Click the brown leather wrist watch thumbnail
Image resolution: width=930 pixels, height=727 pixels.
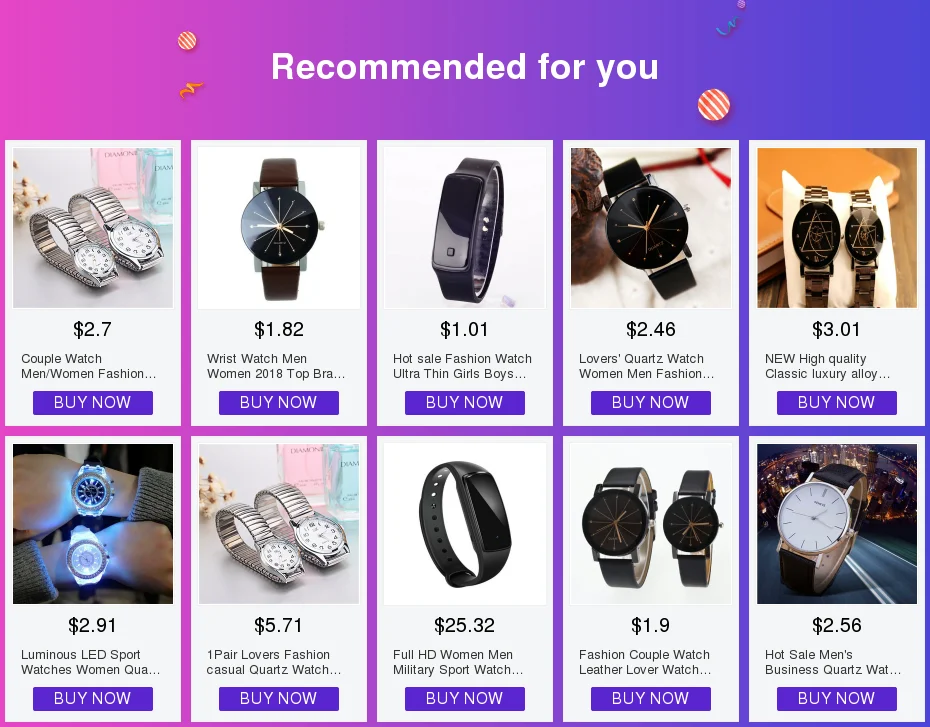click(x=279, y=228)
